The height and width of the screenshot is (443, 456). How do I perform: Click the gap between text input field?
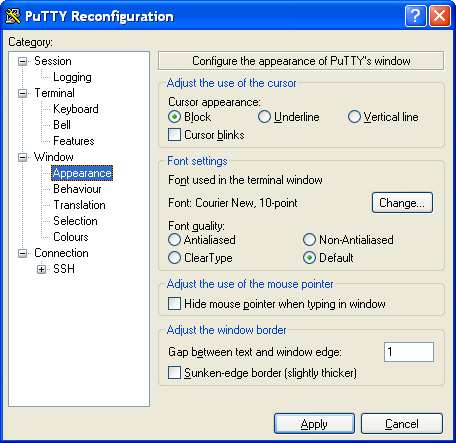click(x=409, y=352)
